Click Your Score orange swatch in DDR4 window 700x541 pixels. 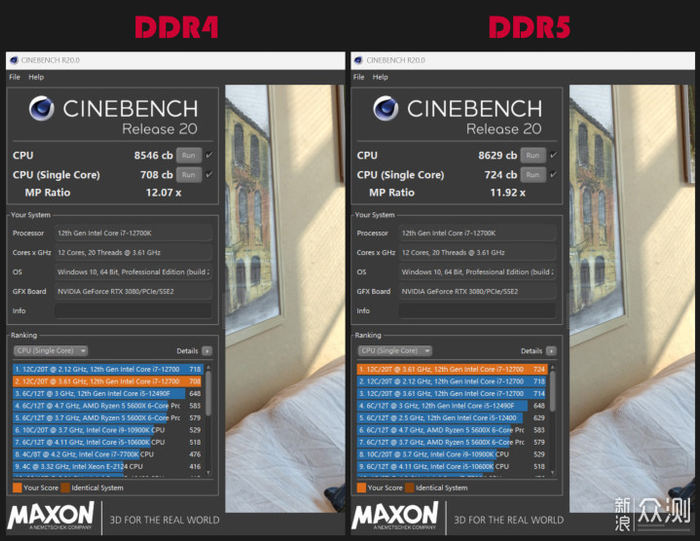[17, 487]
